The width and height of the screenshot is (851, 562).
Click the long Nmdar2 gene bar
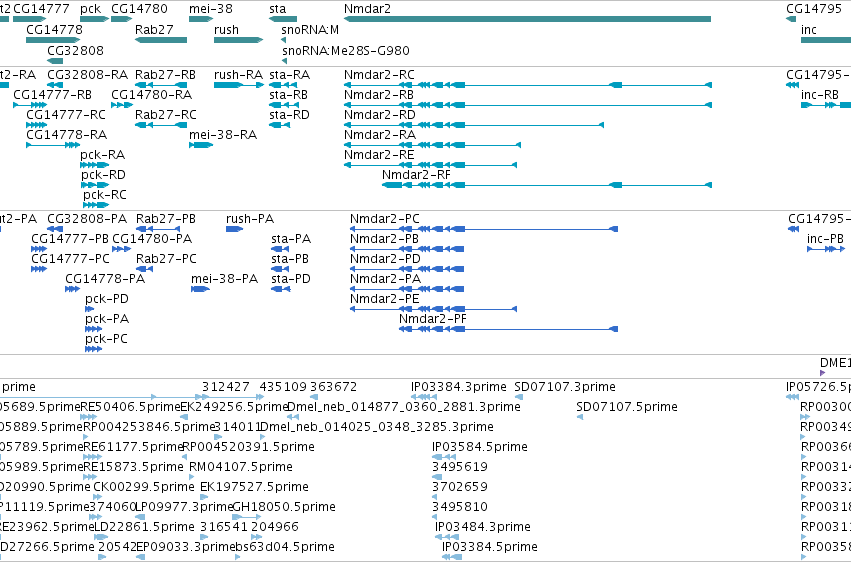[x=528, y=19]
